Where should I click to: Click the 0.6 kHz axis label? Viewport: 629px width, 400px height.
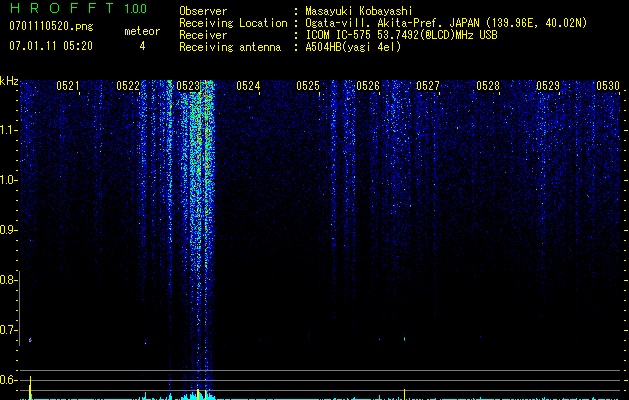pyautogui.click(x=8, y=380)
